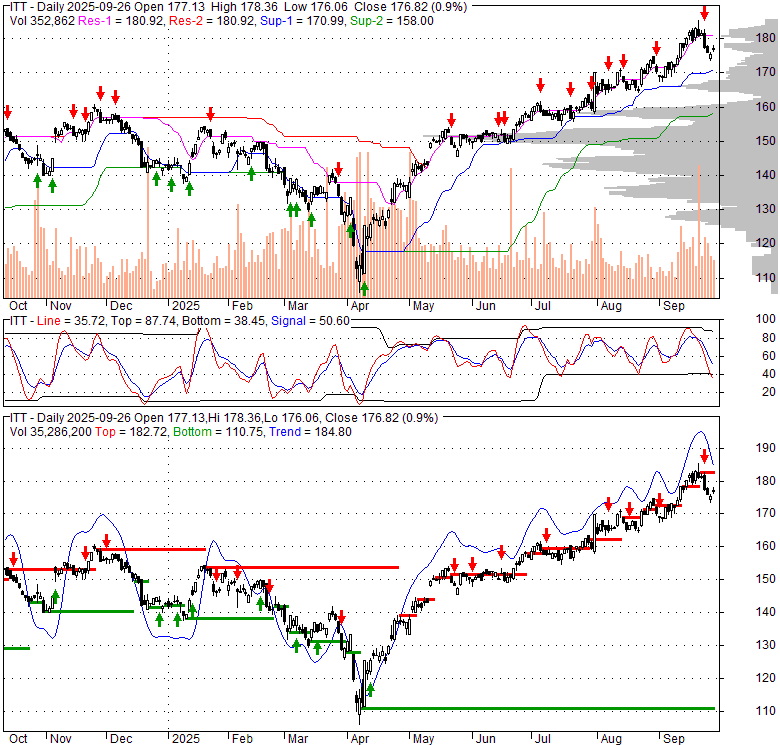This screenshot has width=780, height=745.
Task: Click the 150 price level on the upper chart axis
Action: 765,141
